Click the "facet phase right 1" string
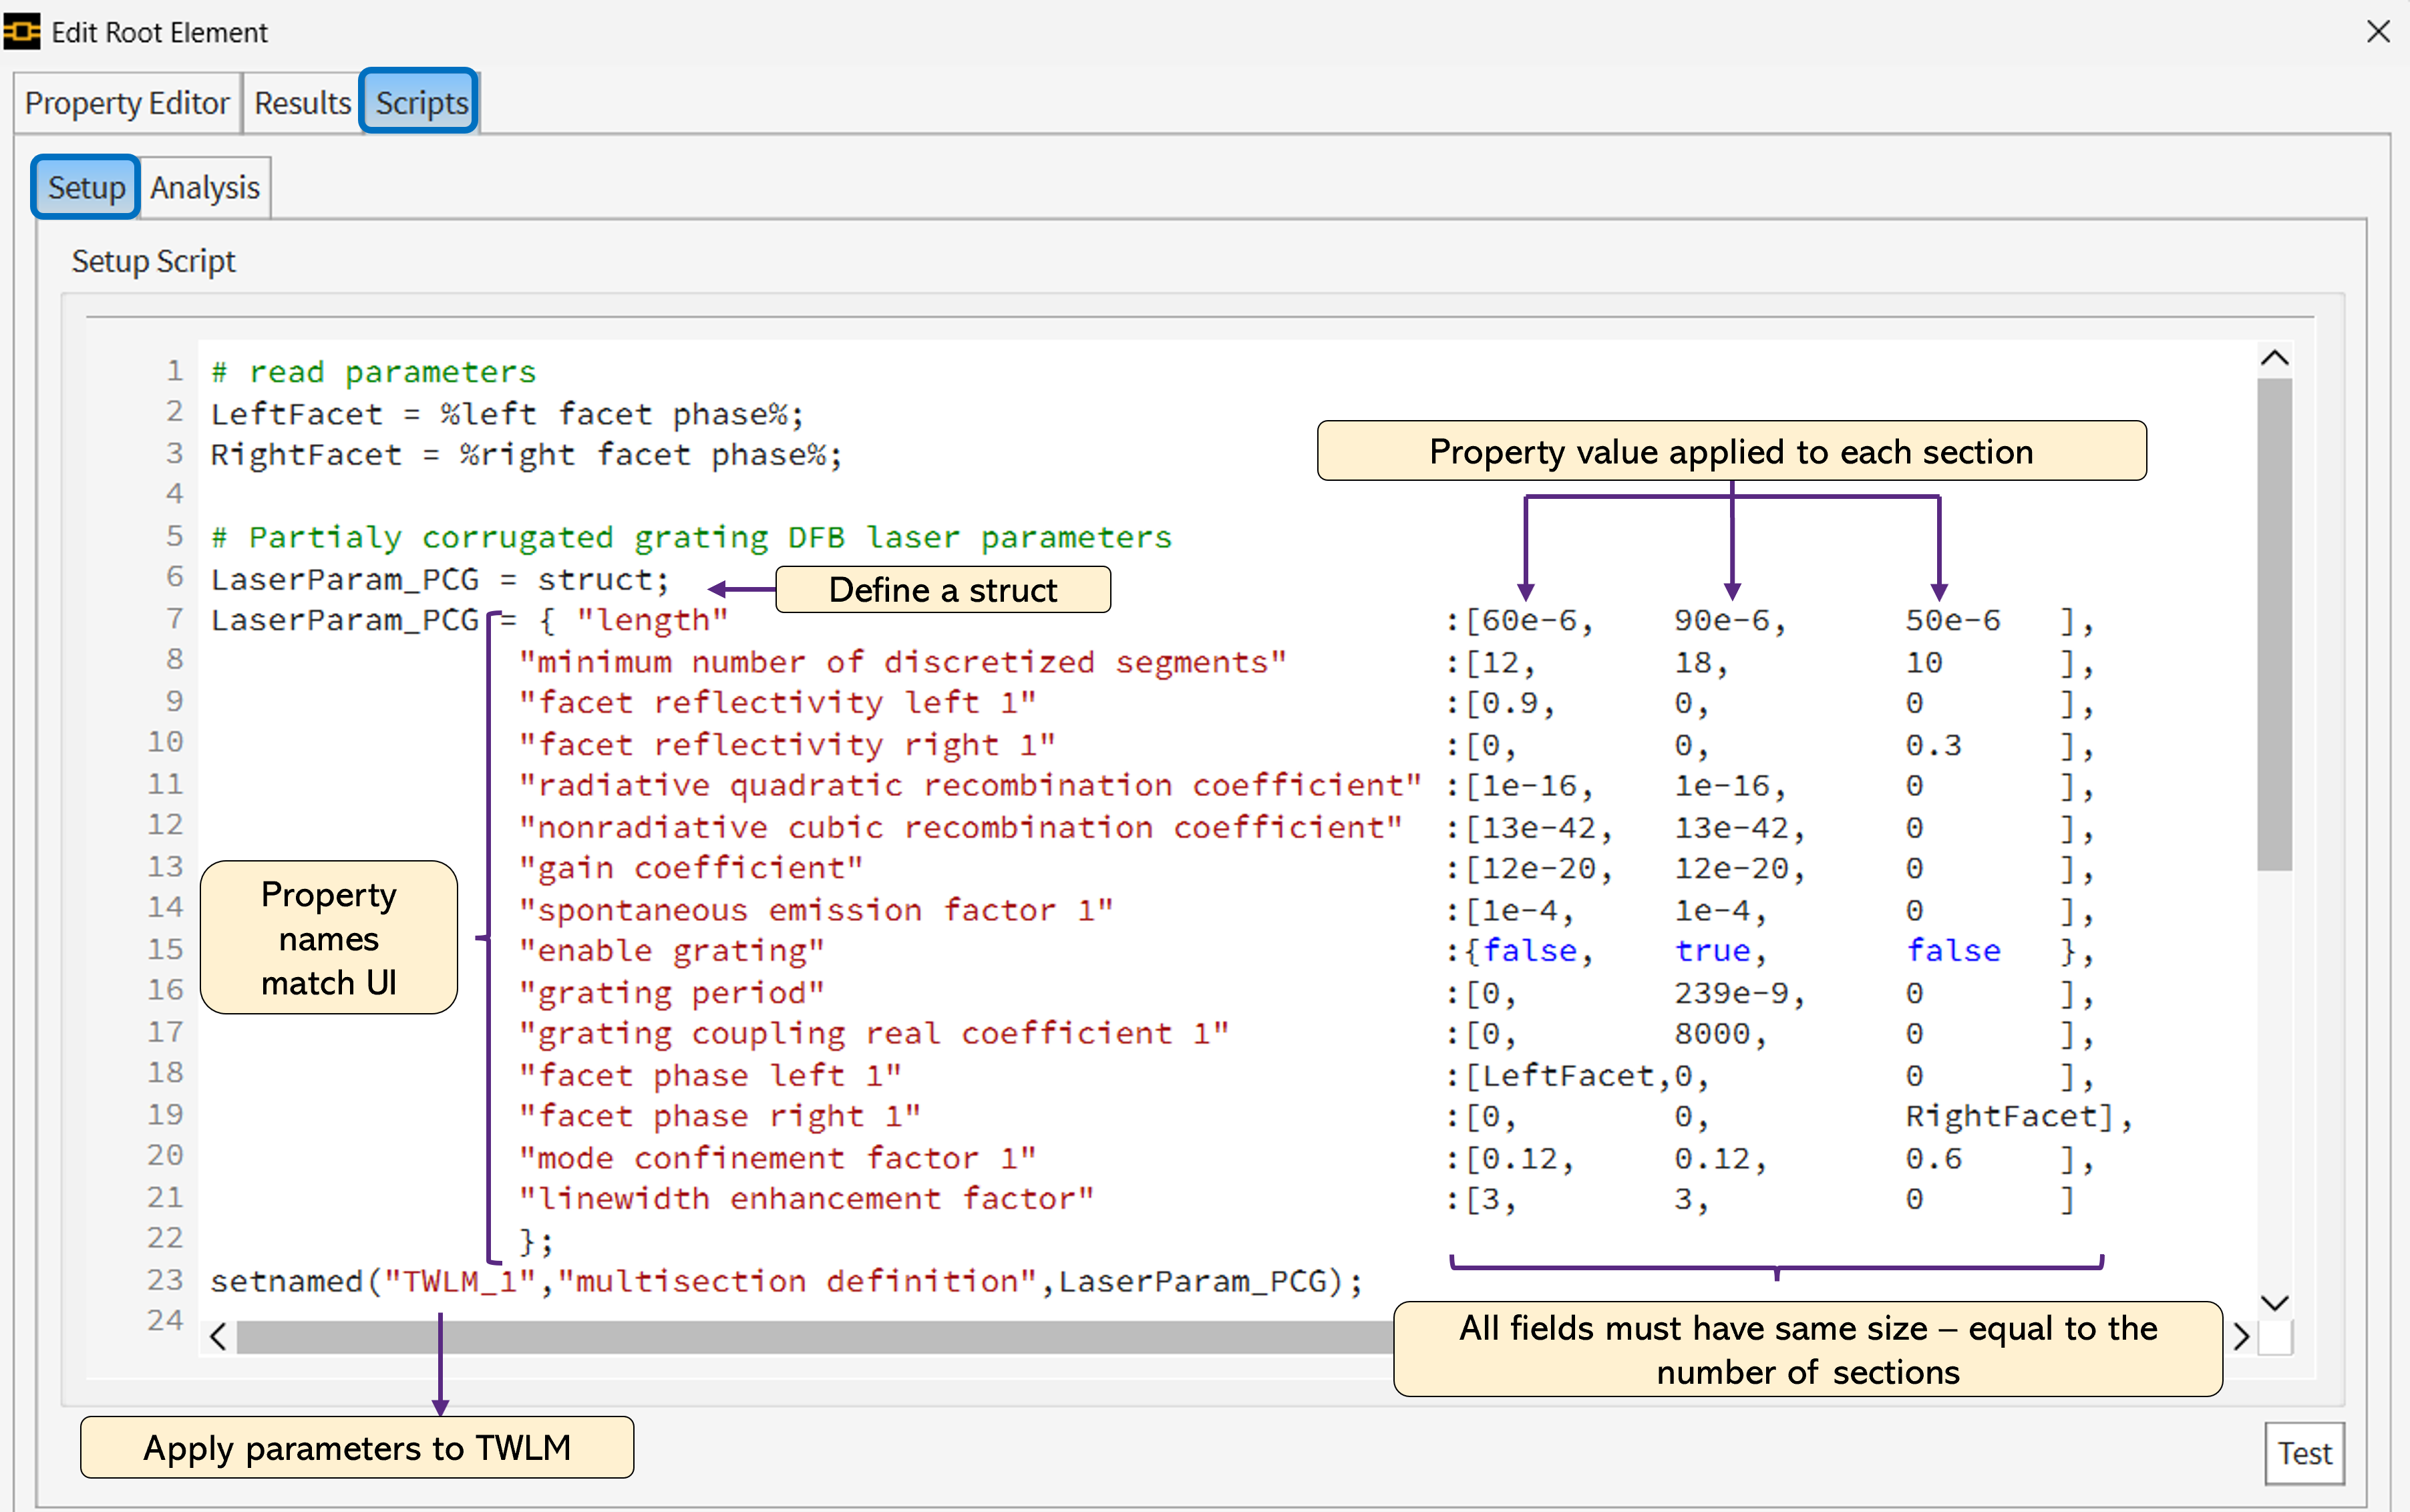2410x1512 pixels. 719,1116
